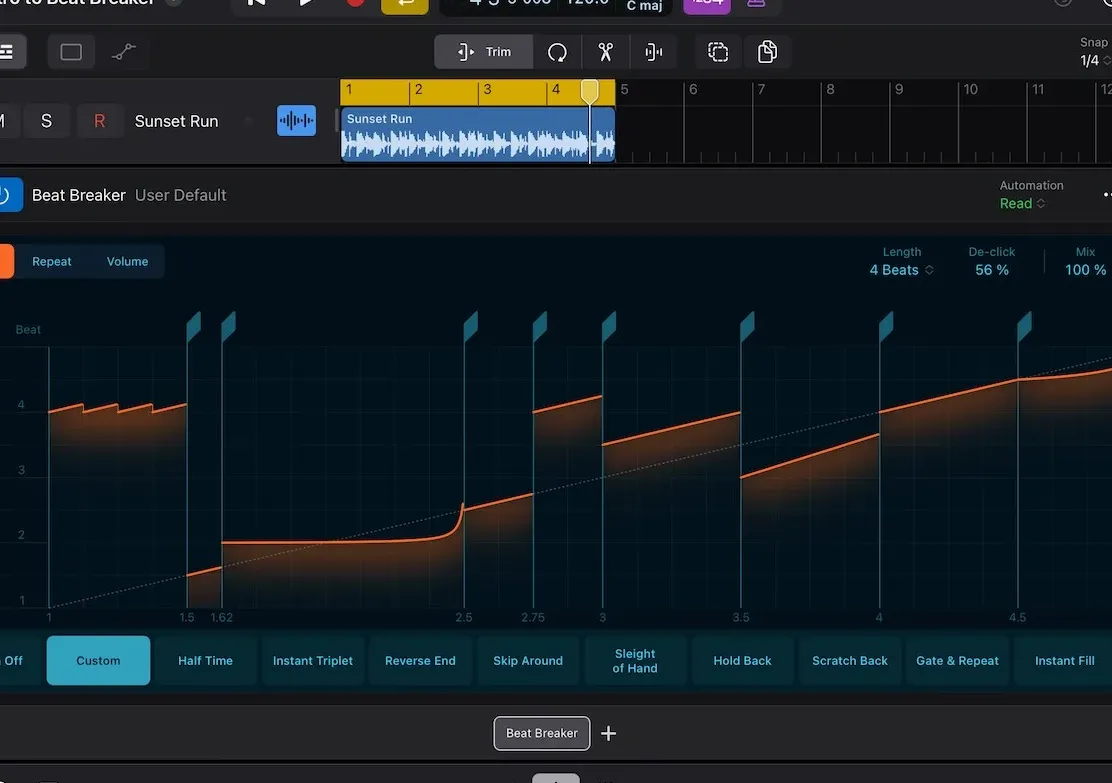Viewport: 1112px width, 783px height.
Task: Select the Half Time preset
Action: pos(205,660)
